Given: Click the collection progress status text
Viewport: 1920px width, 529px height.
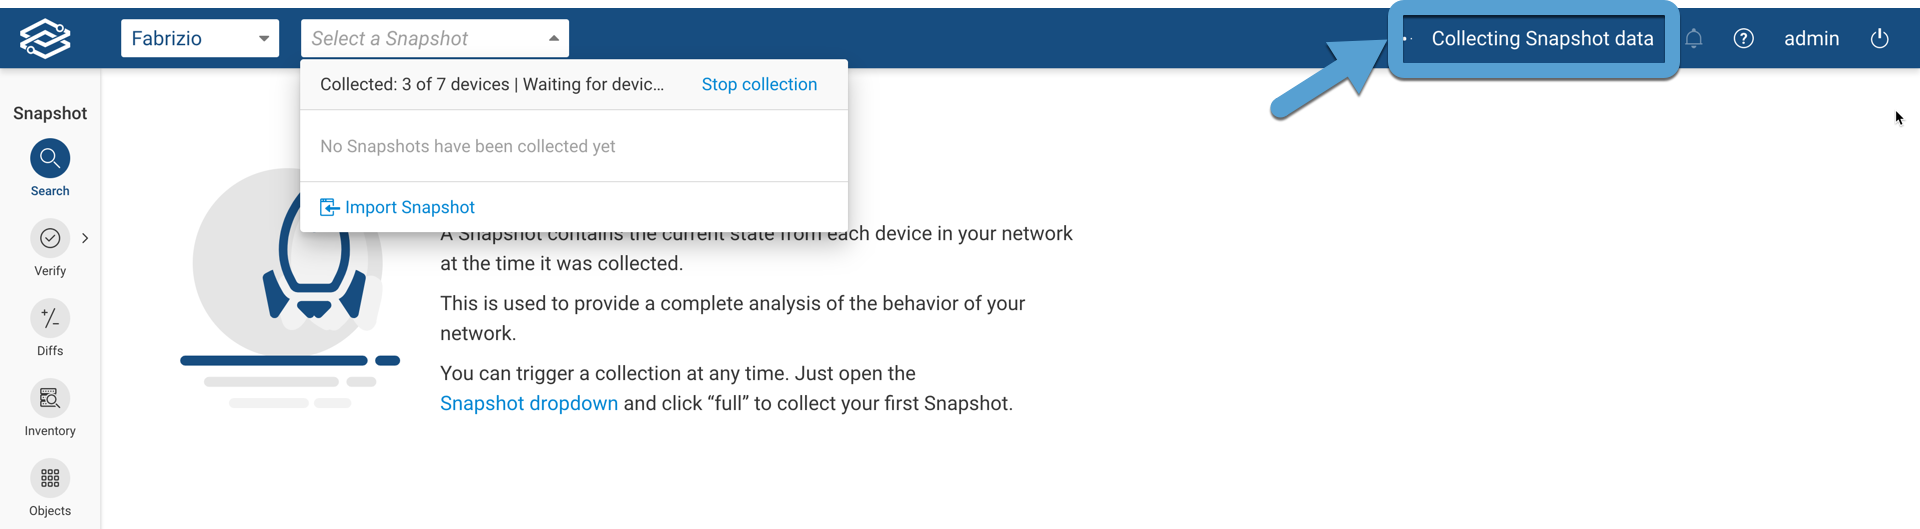Looking at the screenshot, I should [492, 85].
